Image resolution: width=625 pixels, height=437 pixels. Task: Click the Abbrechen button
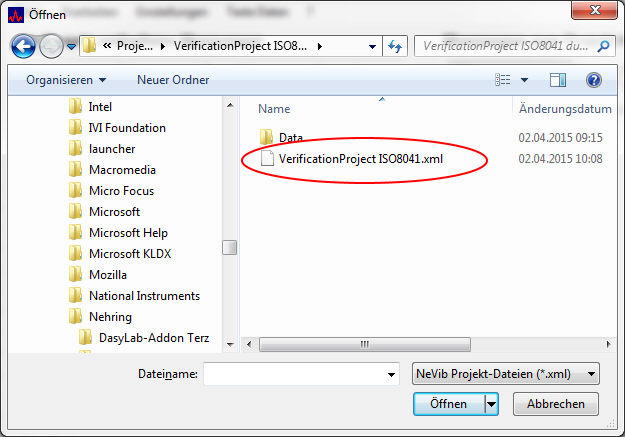(555, 404)
